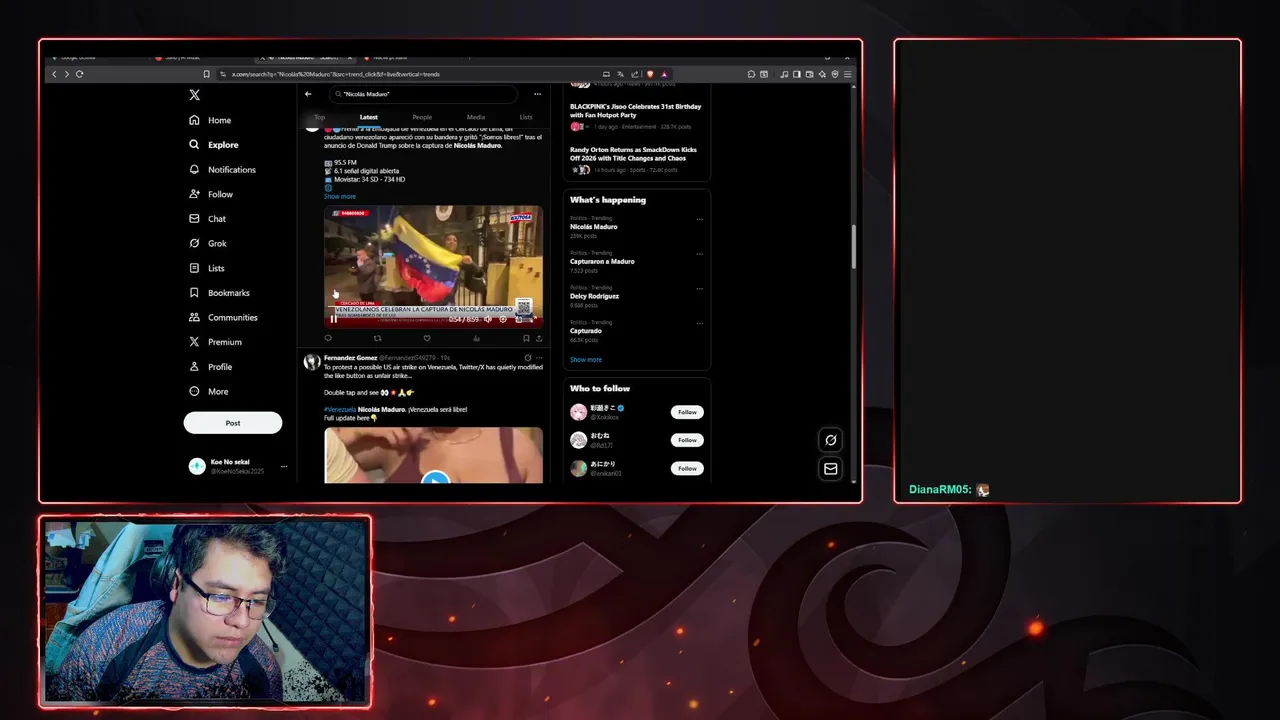Open Profile in the sidebar

(210, 367)
